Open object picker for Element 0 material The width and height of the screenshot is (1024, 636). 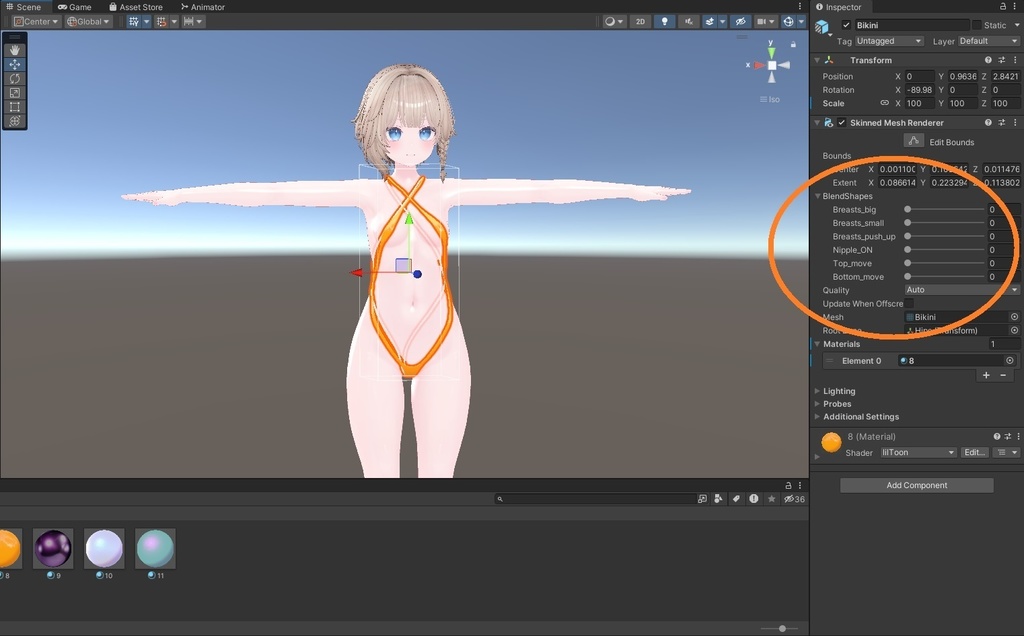click(1010, 360)
